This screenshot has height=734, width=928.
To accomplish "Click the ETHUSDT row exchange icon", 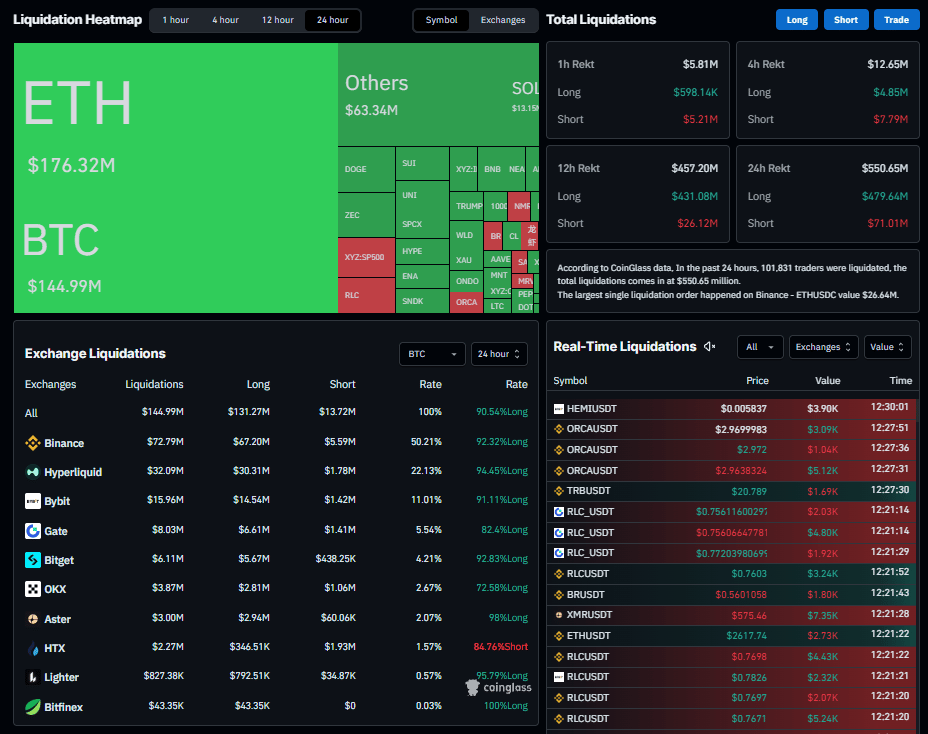I will pos(559,636).
